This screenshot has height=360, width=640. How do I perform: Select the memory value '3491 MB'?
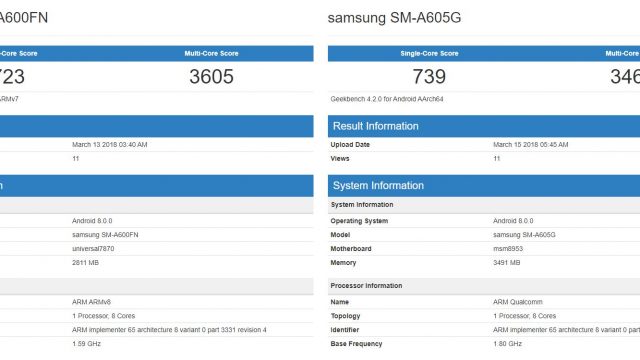tap(506, 262)
